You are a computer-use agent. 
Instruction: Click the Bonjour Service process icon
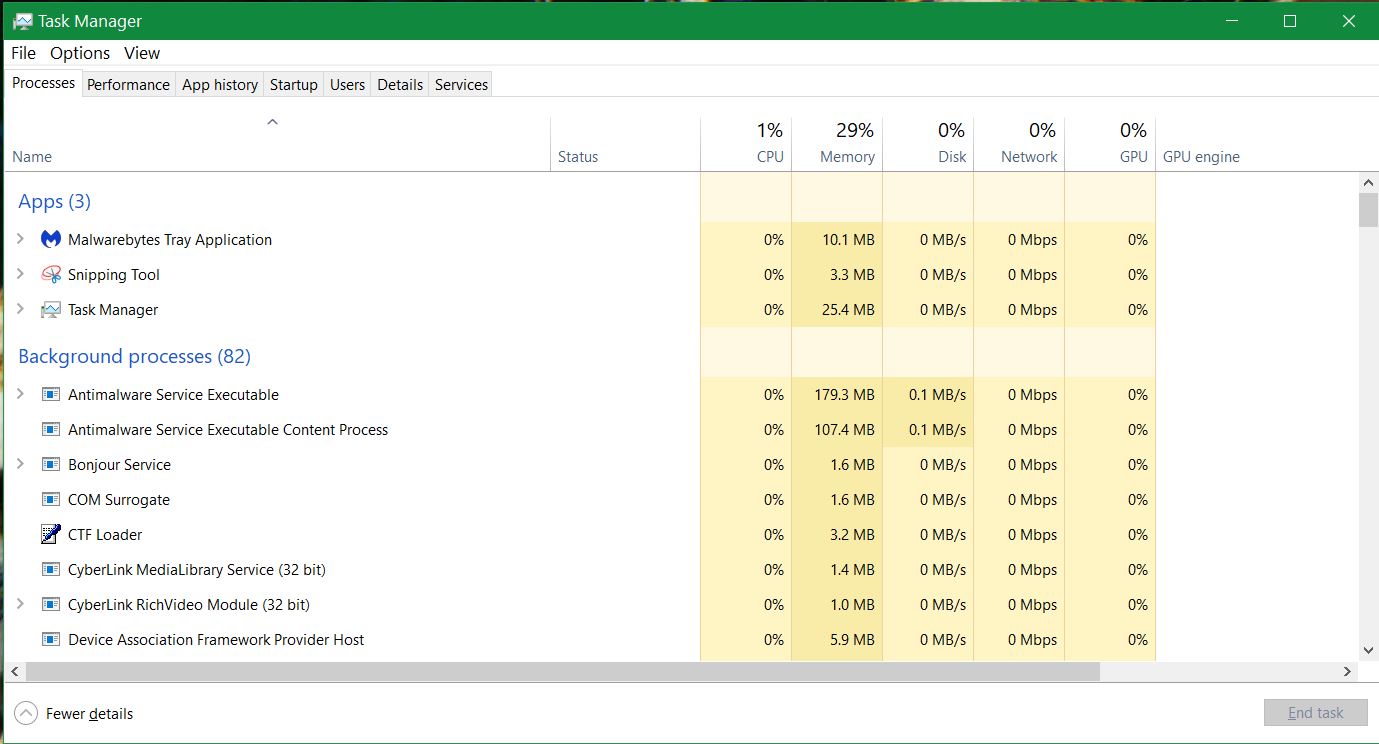click(x=51, y=465)
